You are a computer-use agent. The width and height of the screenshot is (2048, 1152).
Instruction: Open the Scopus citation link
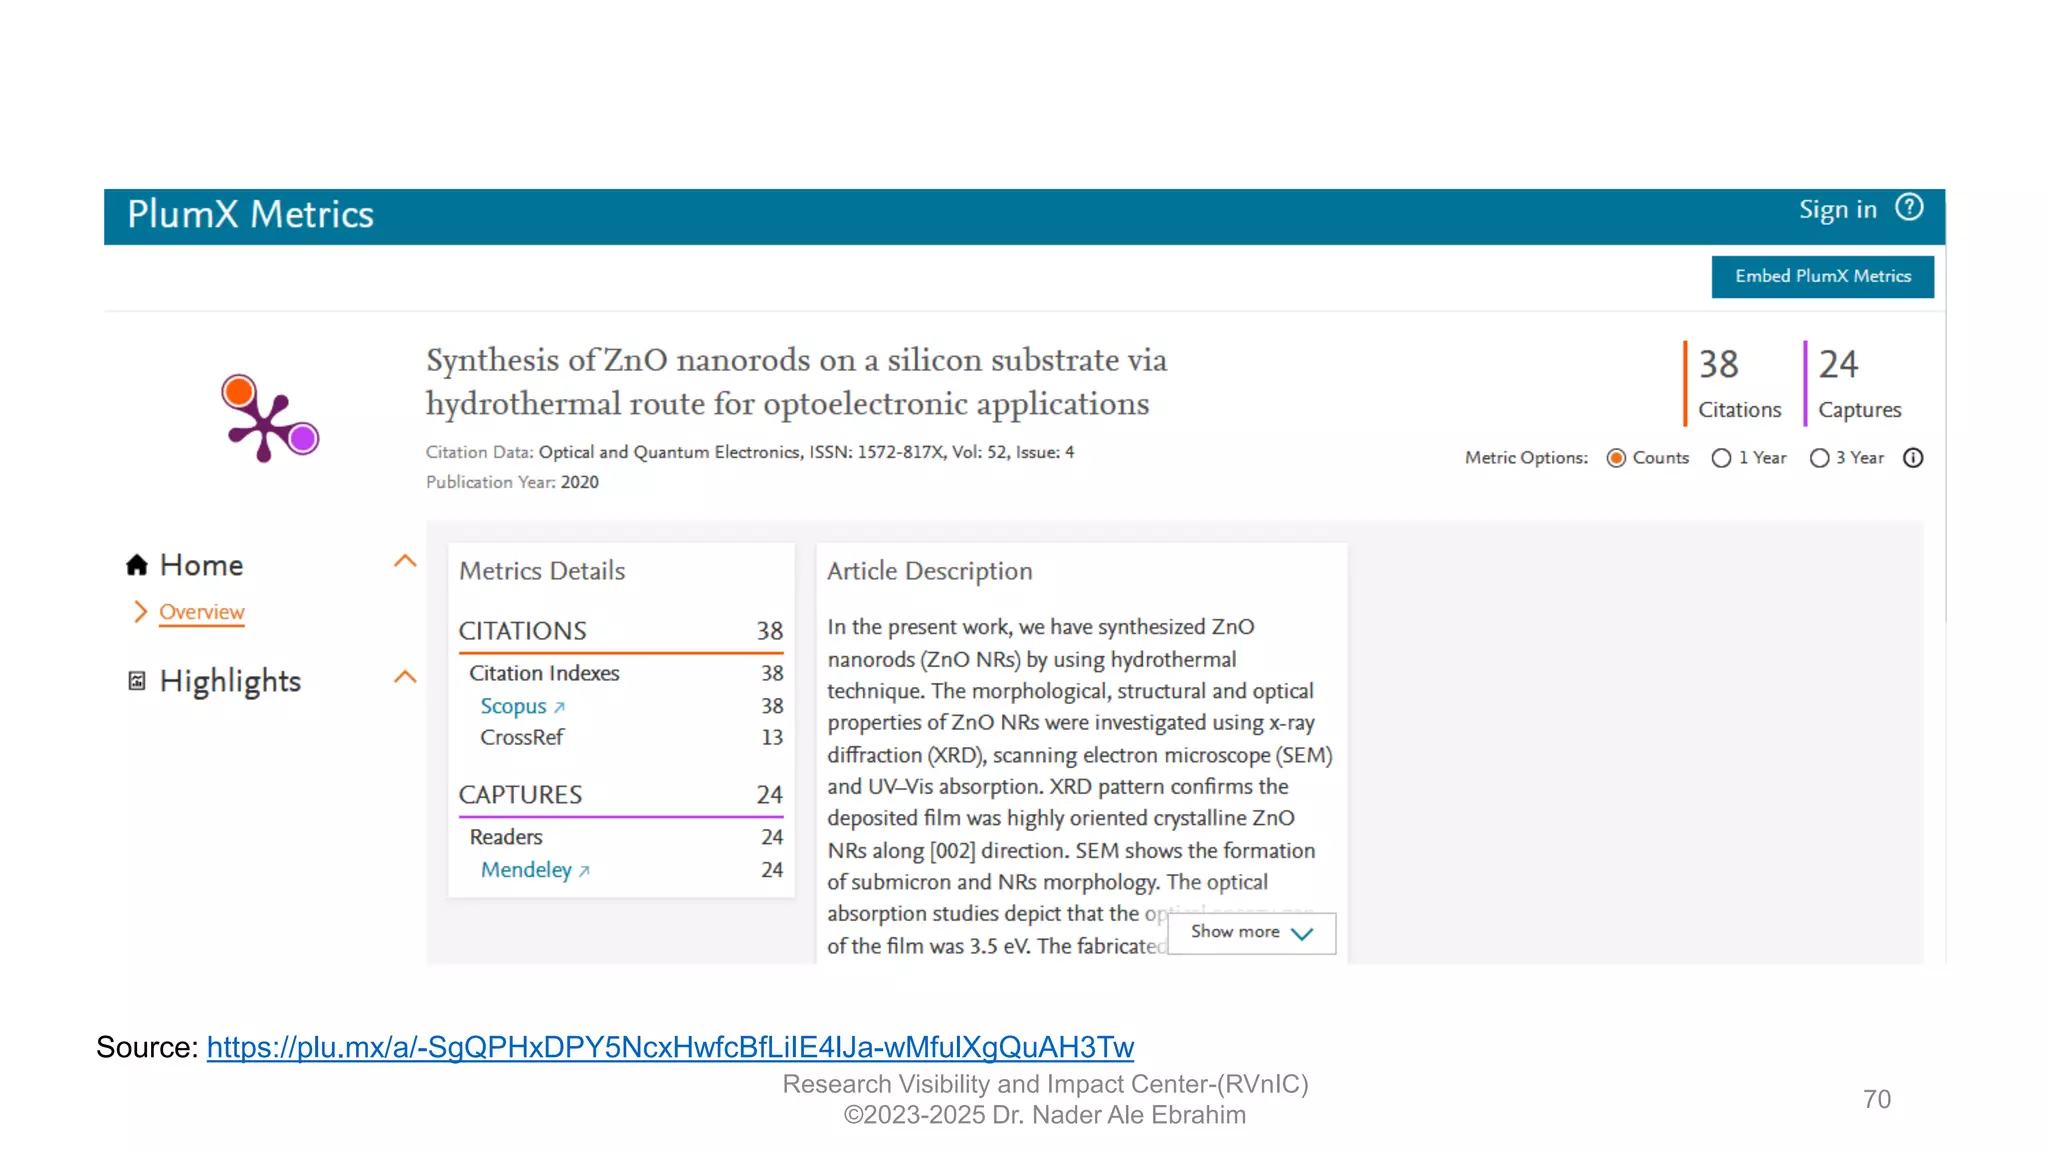tap(513, 706)
